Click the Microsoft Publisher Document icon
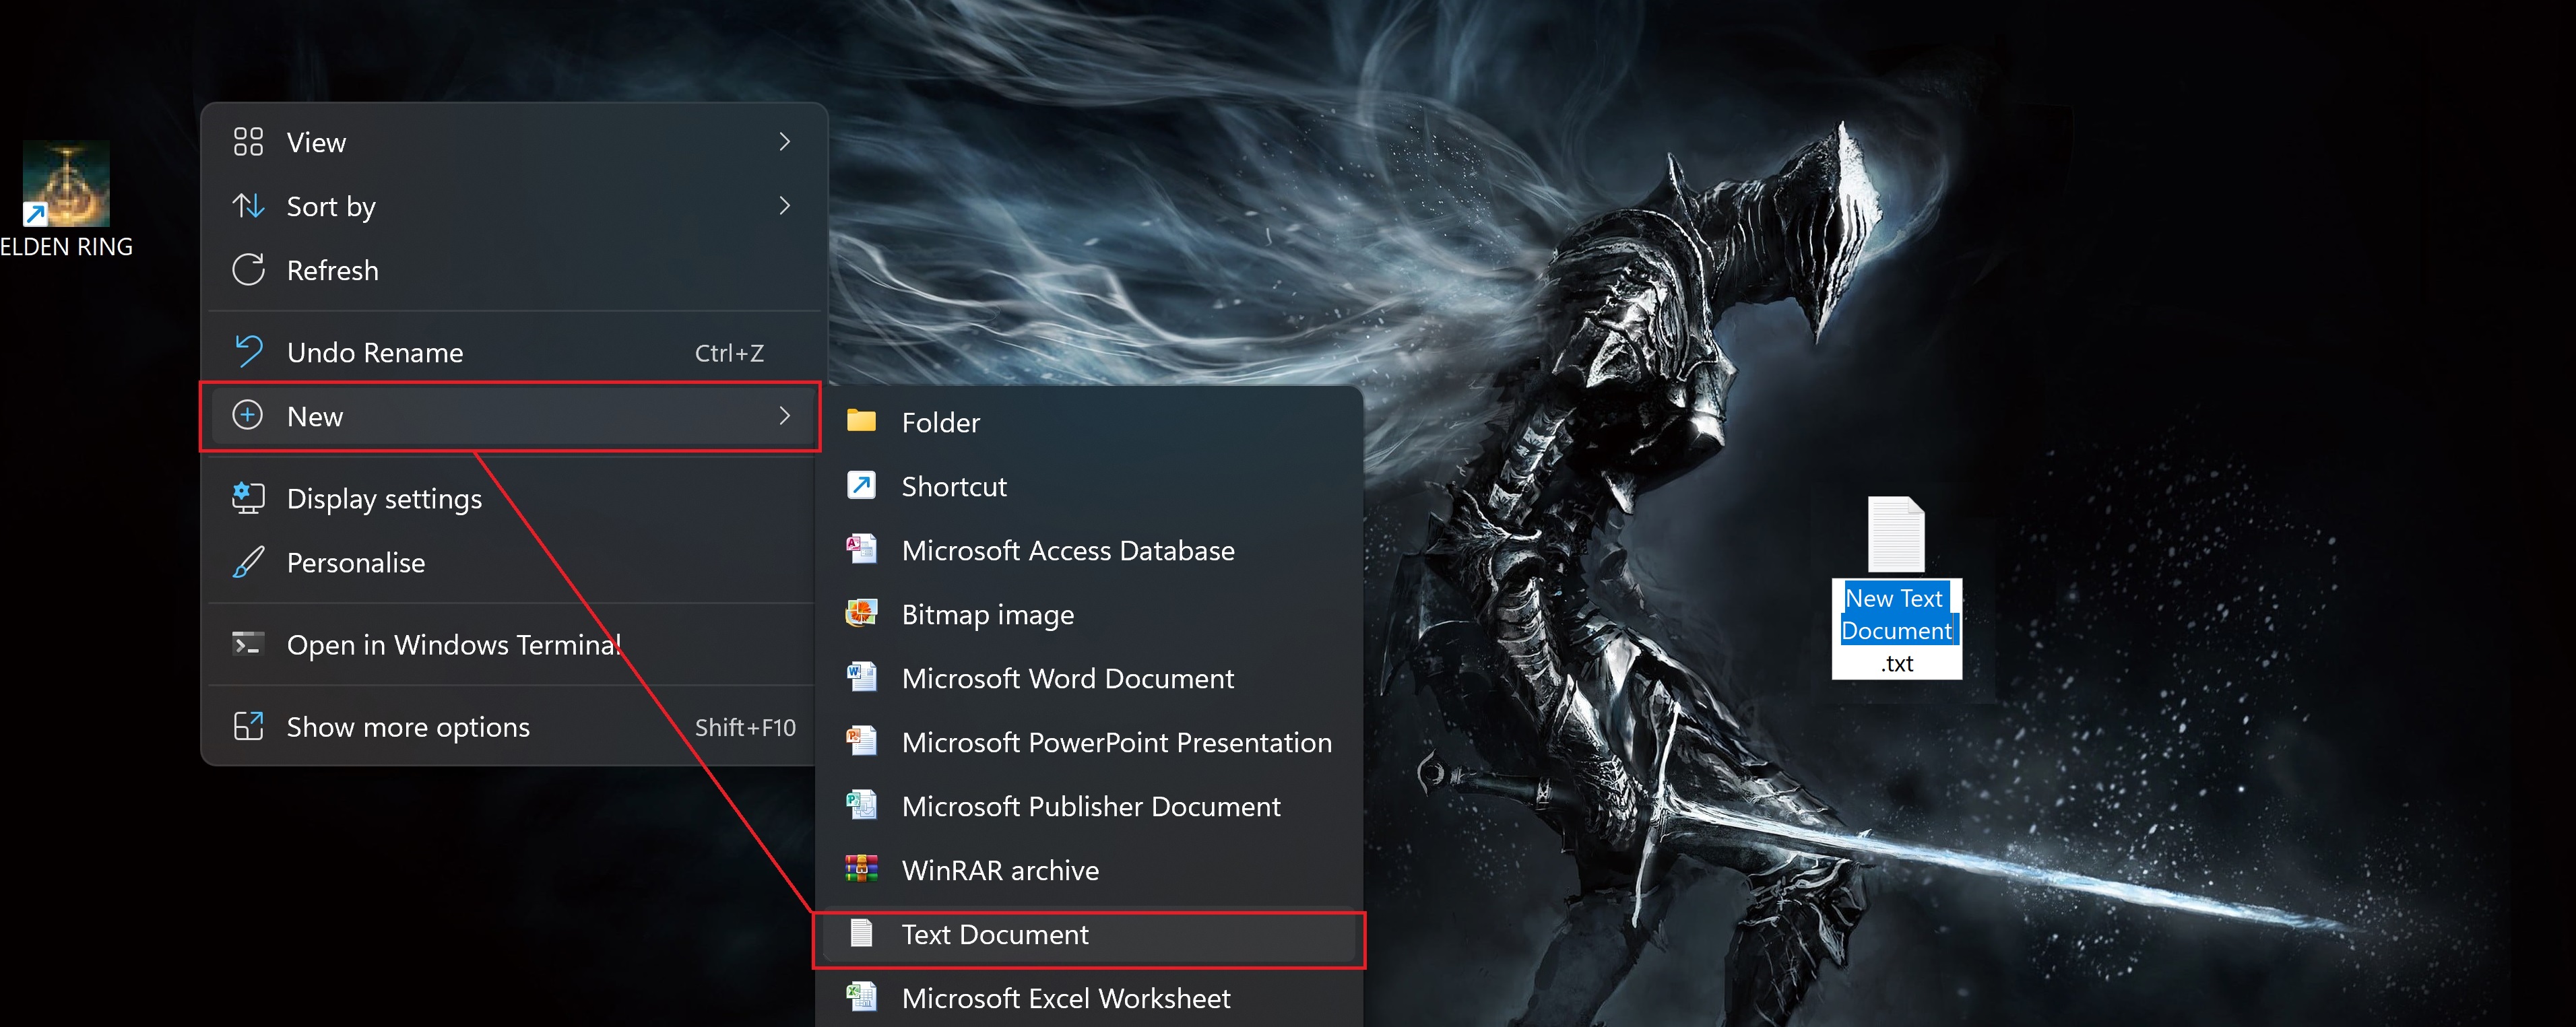The height and width of the screenshot is (1027, 2576). [861, 805]
